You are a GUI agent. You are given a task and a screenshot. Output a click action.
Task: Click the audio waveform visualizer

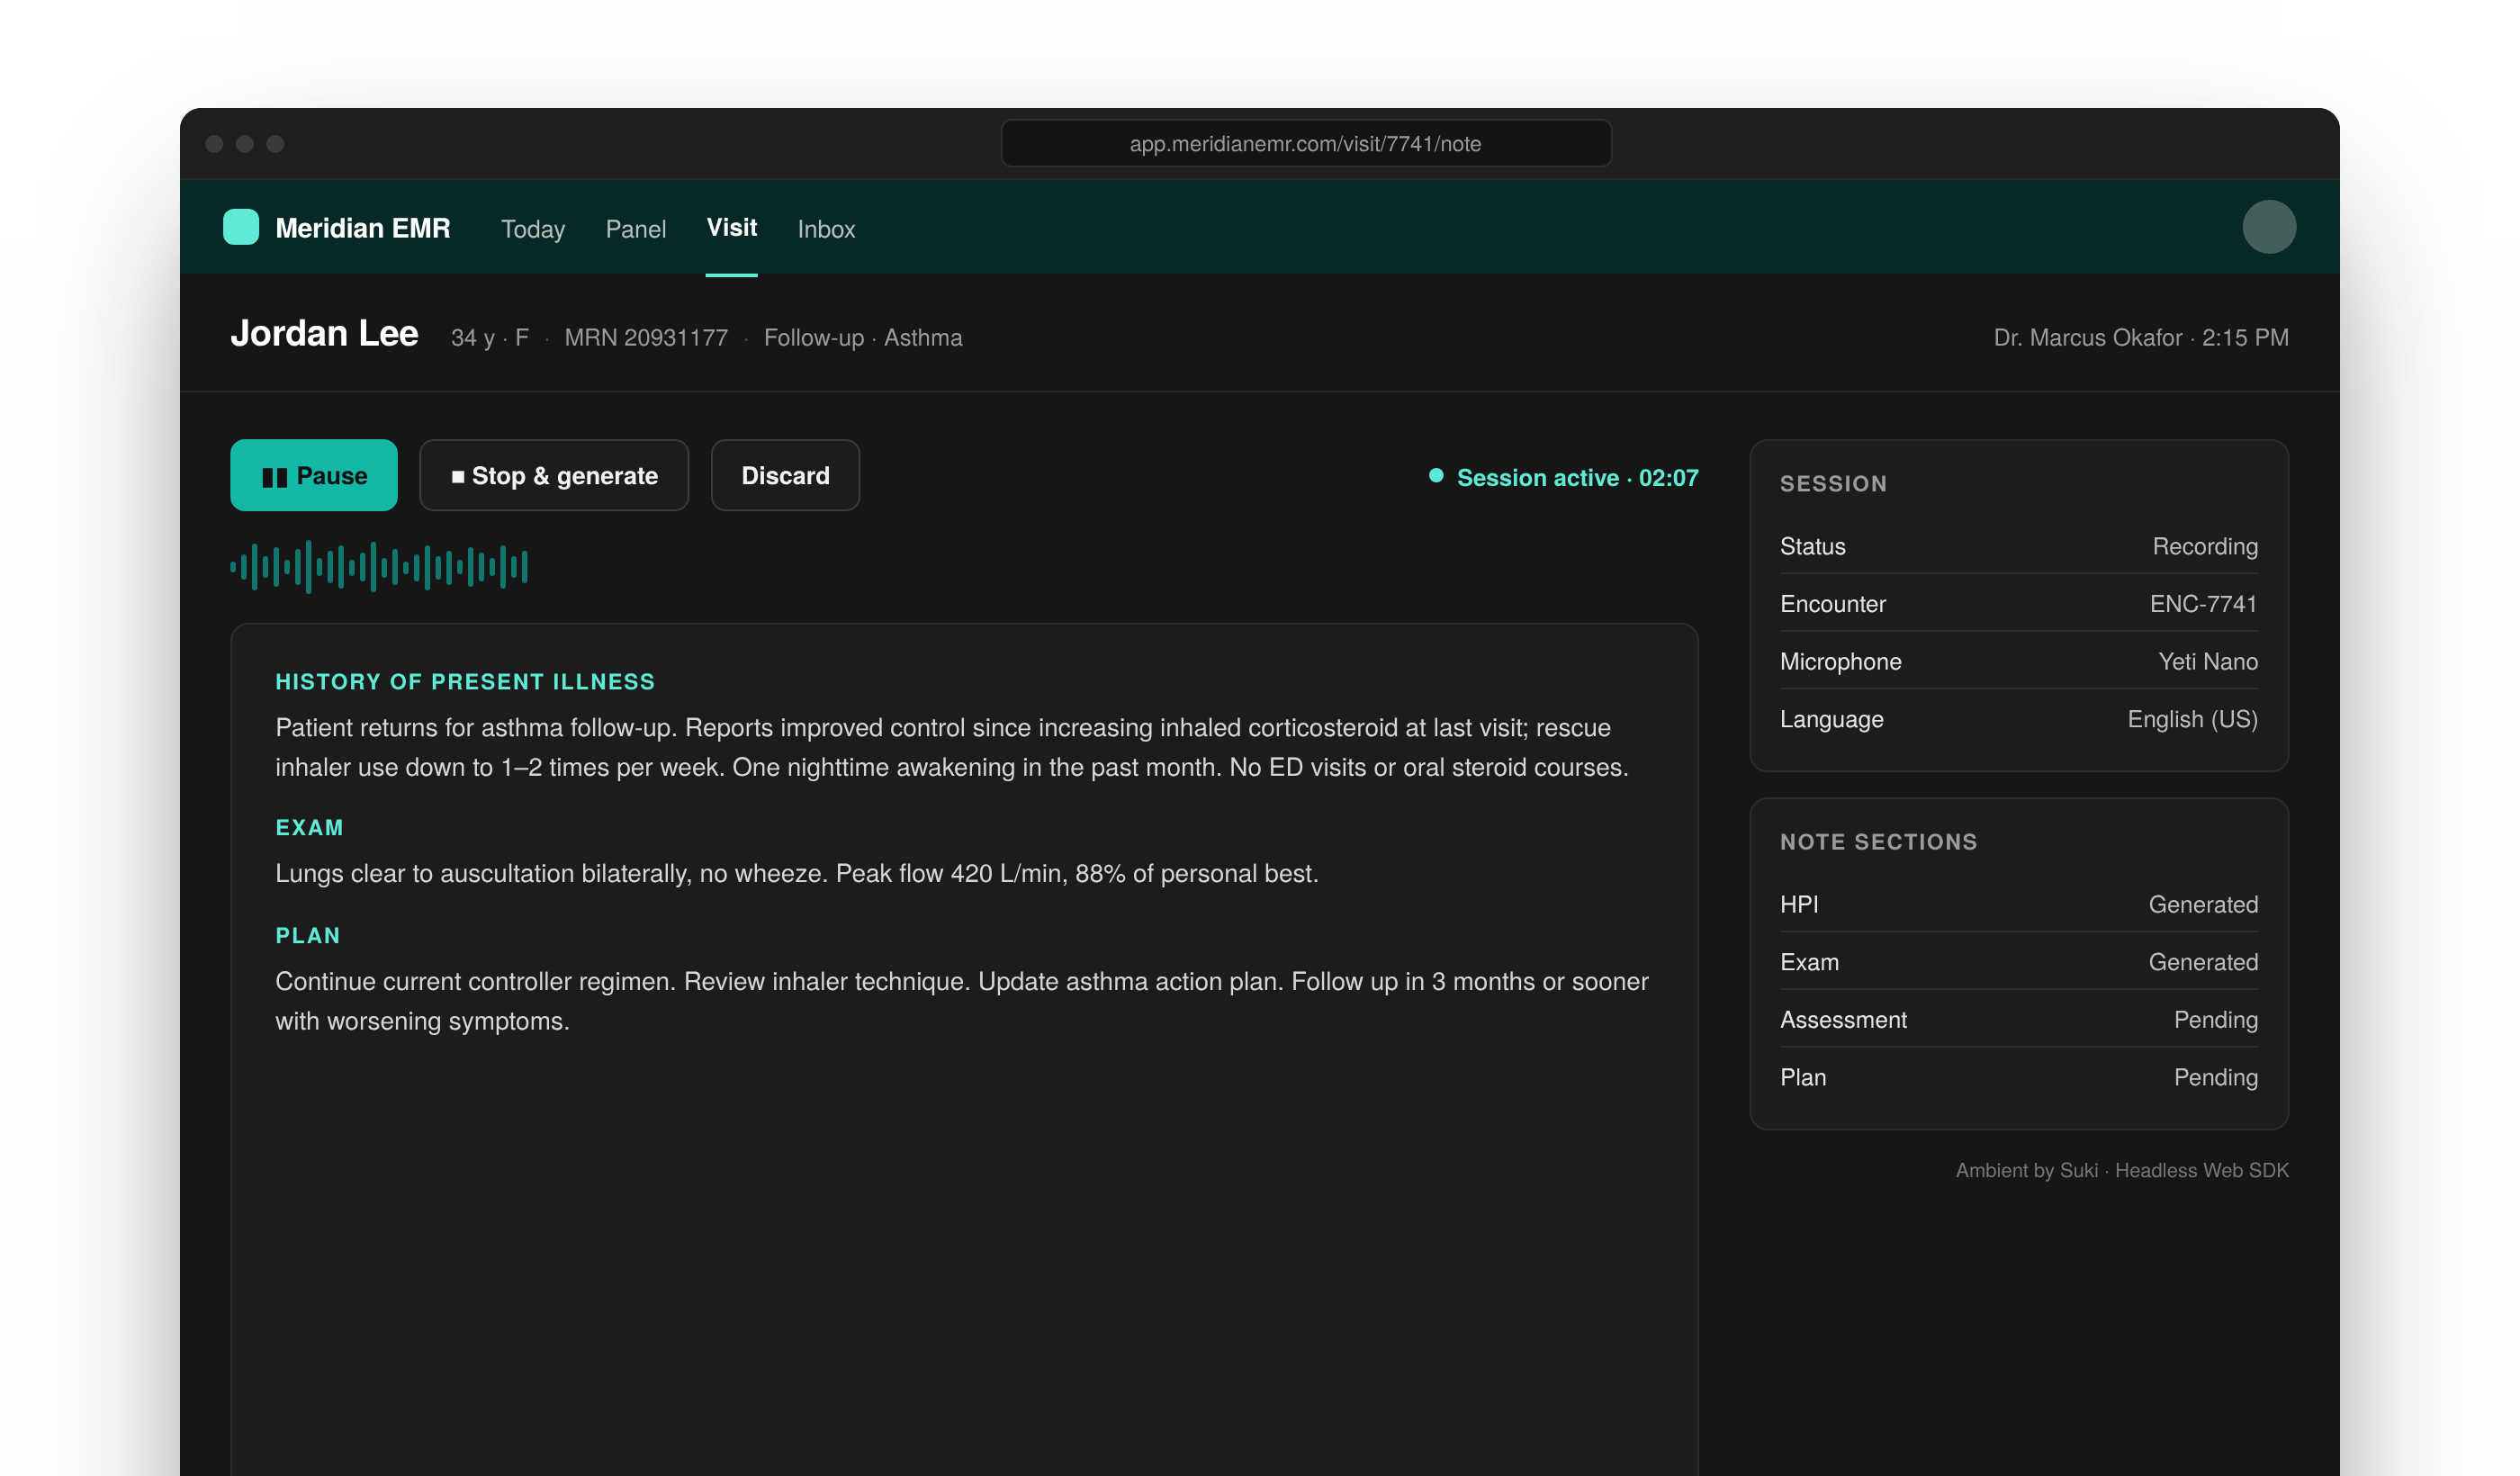(379, 567)
